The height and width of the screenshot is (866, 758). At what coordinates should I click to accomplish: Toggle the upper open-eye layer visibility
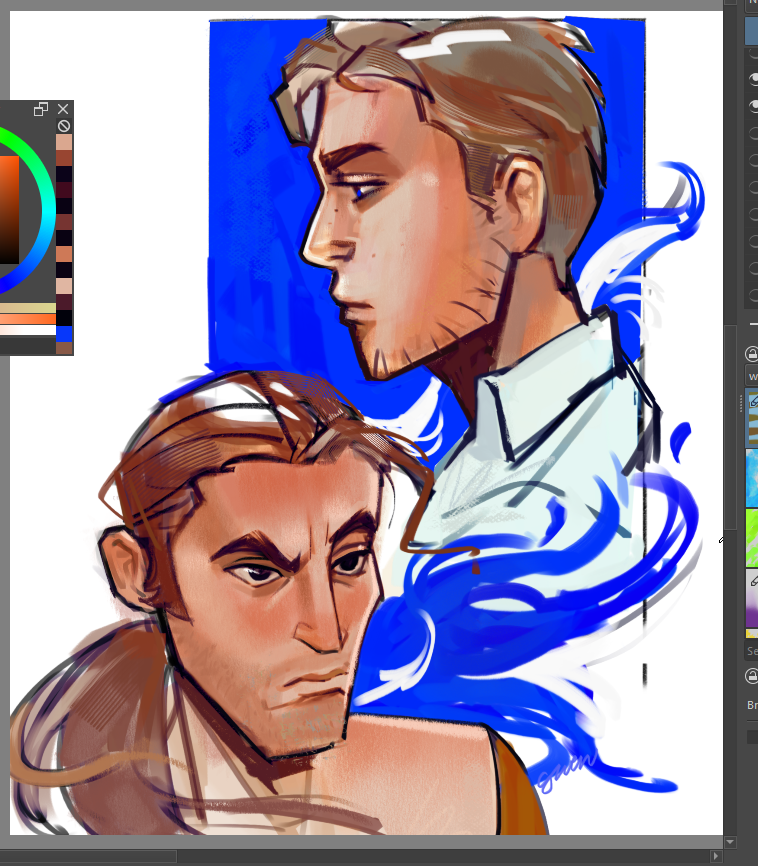pyautogui.click(x=753, y=80)
